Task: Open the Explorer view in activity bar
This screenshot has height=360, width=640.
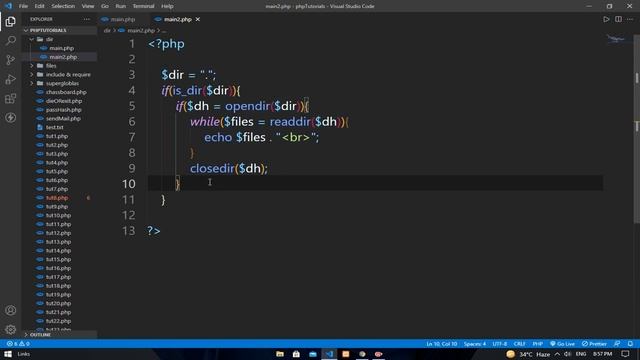Action: click(11, 21)
